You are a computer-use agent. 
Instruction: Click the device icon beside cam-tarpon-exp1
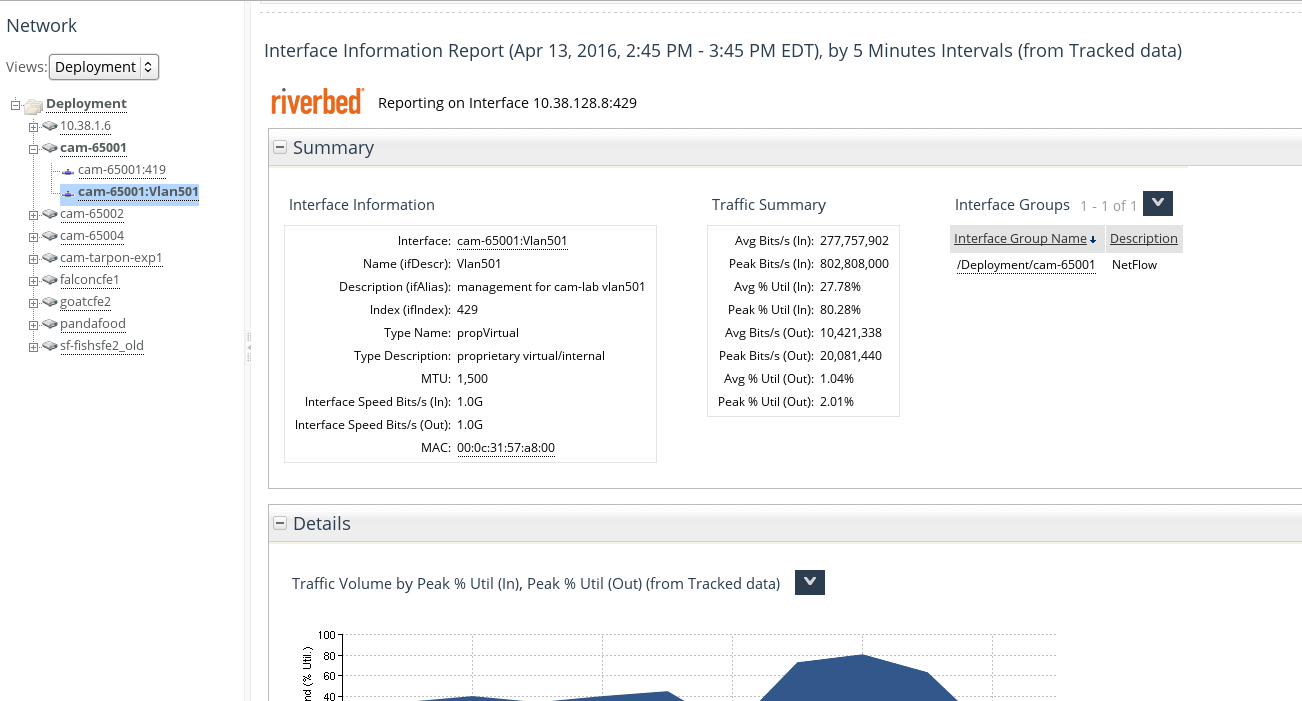(x=50, y=258)
